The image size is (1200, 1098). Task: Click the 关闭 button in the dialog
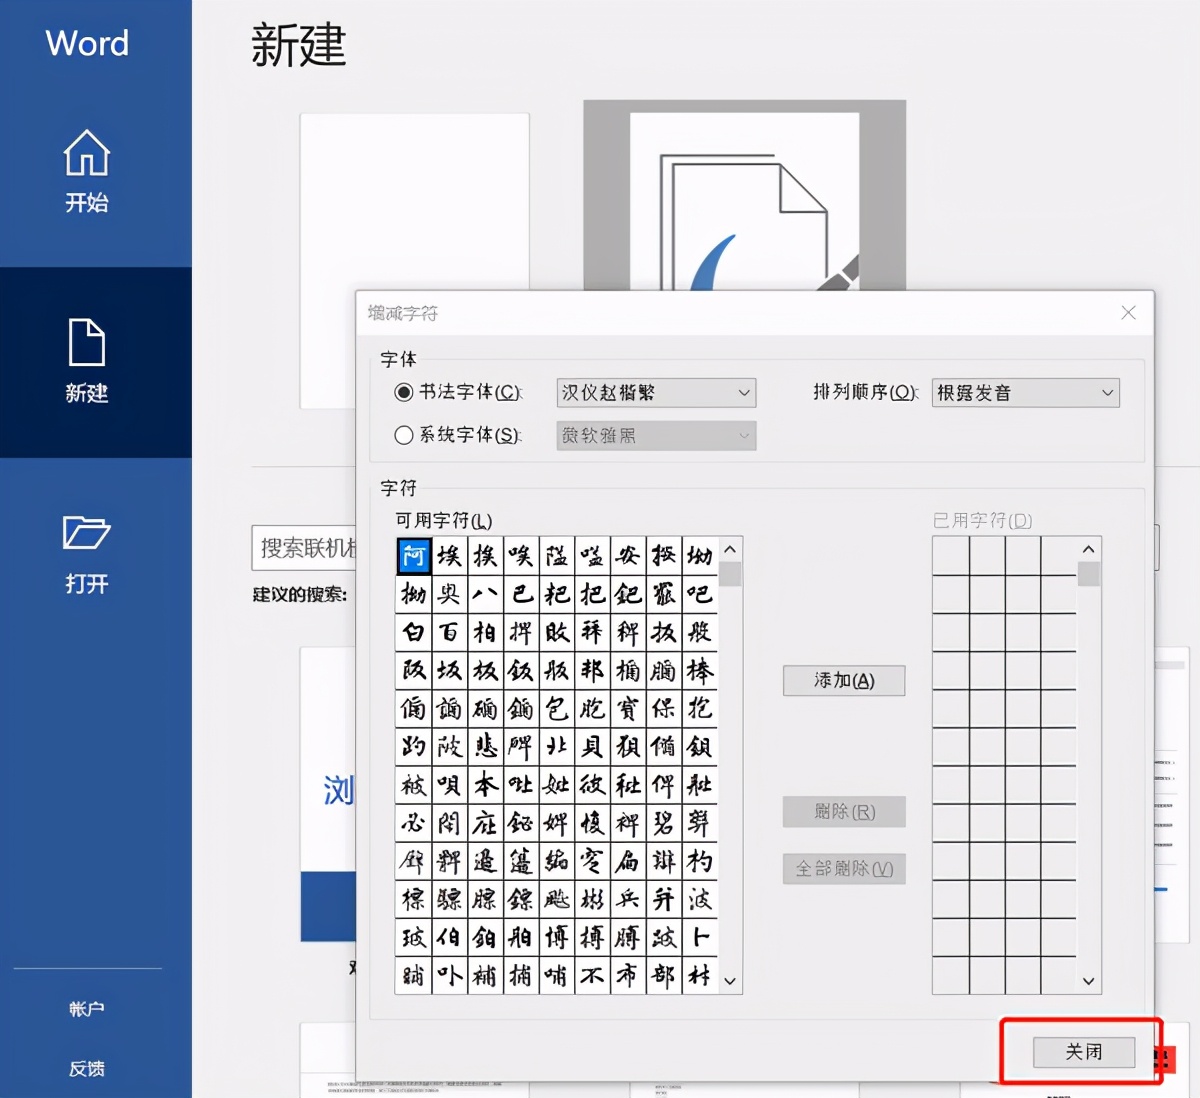(x=1084, y=1052)
